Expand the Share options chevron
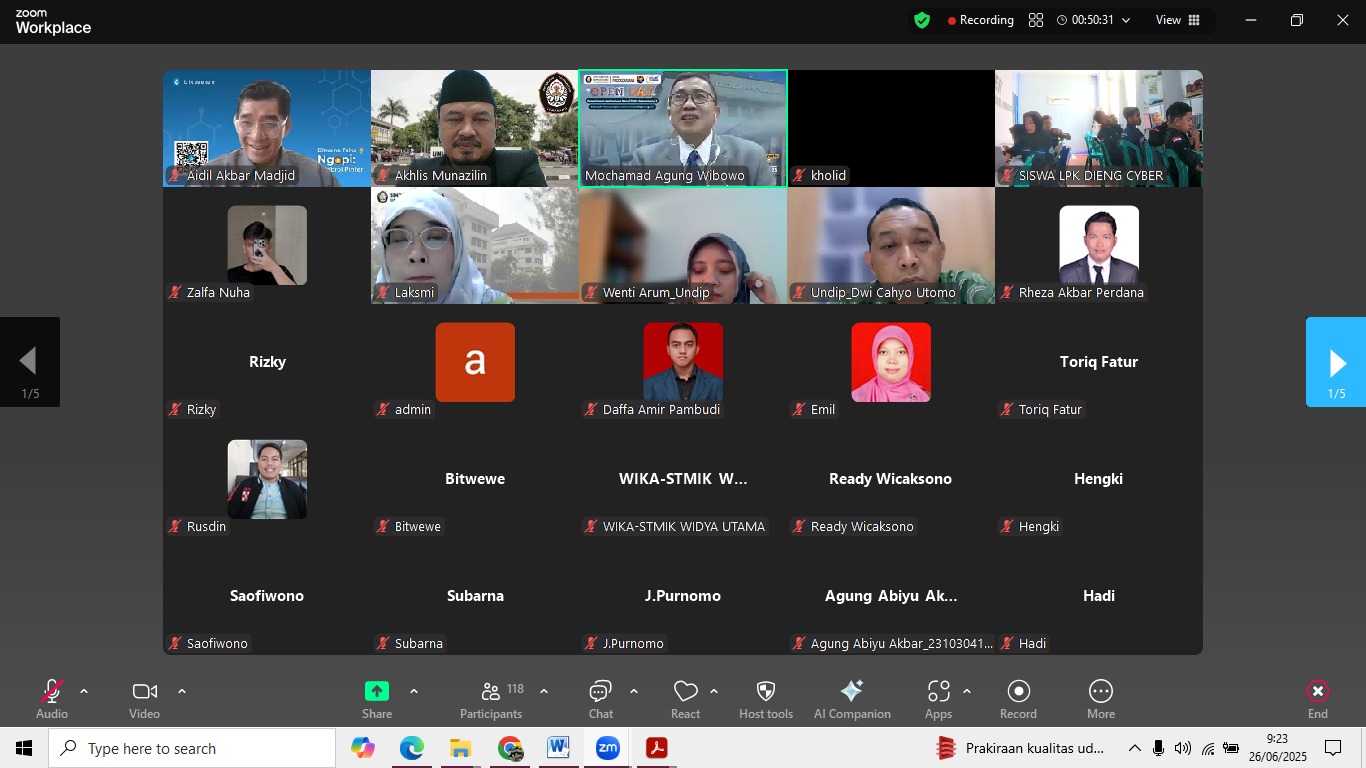The image size is (1366, 768). tap(414, 691)
